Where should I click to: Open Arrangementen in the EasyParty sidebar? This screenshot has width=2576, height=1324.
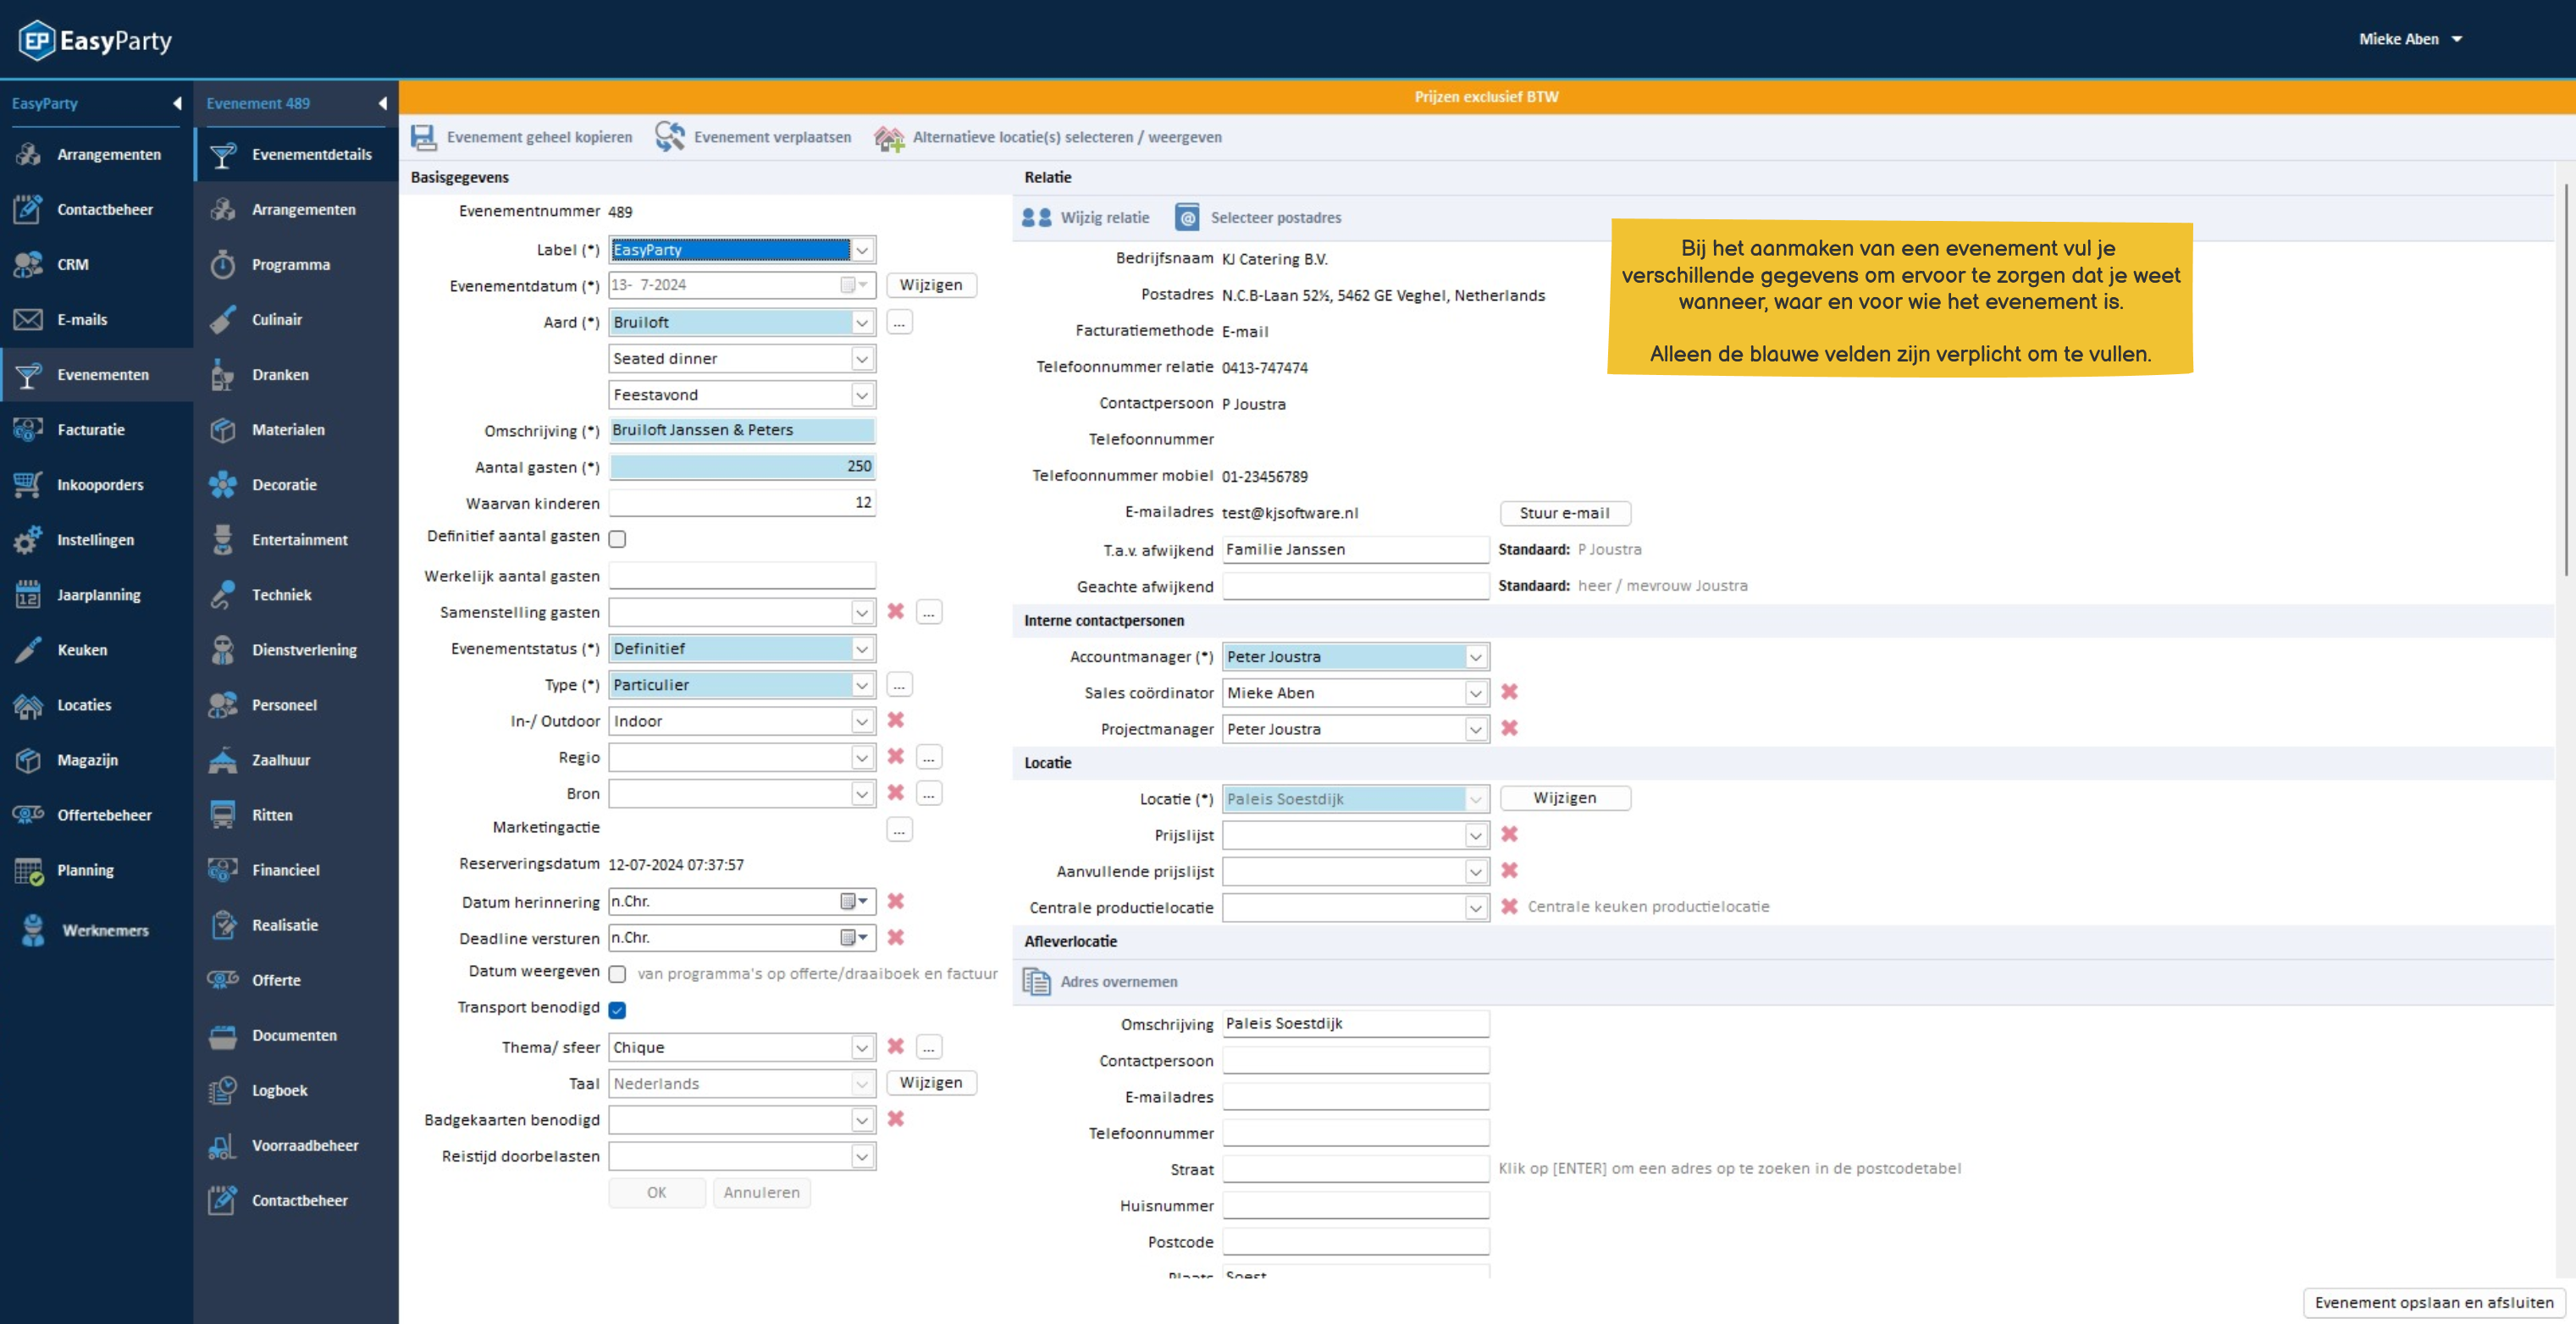pyautogui.click(x=96, y=154)
